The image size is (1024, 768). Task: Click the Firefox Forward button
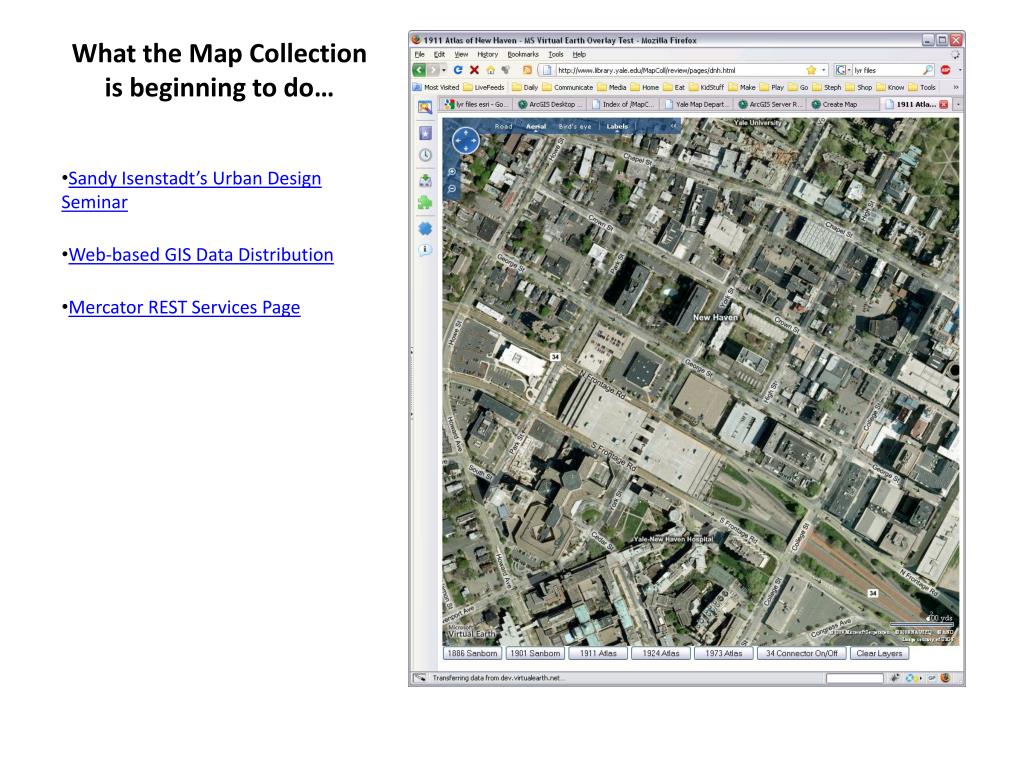(x=432, y=70)
